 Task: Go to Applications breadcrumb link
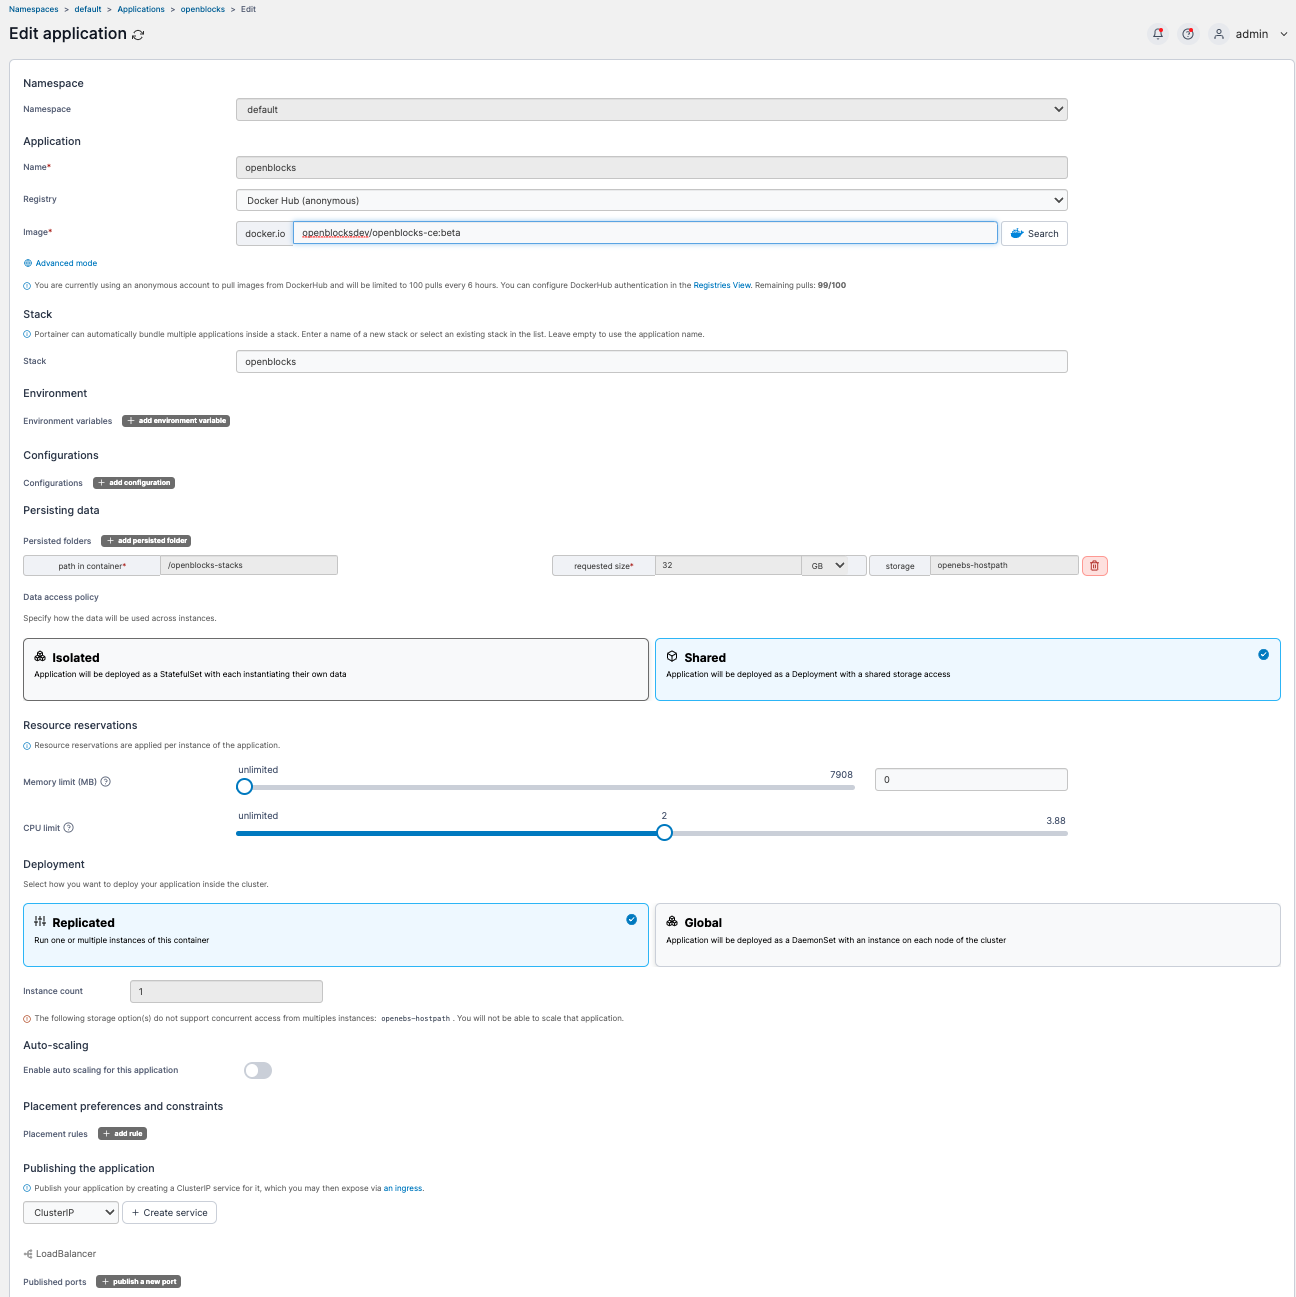click(141, 9)
